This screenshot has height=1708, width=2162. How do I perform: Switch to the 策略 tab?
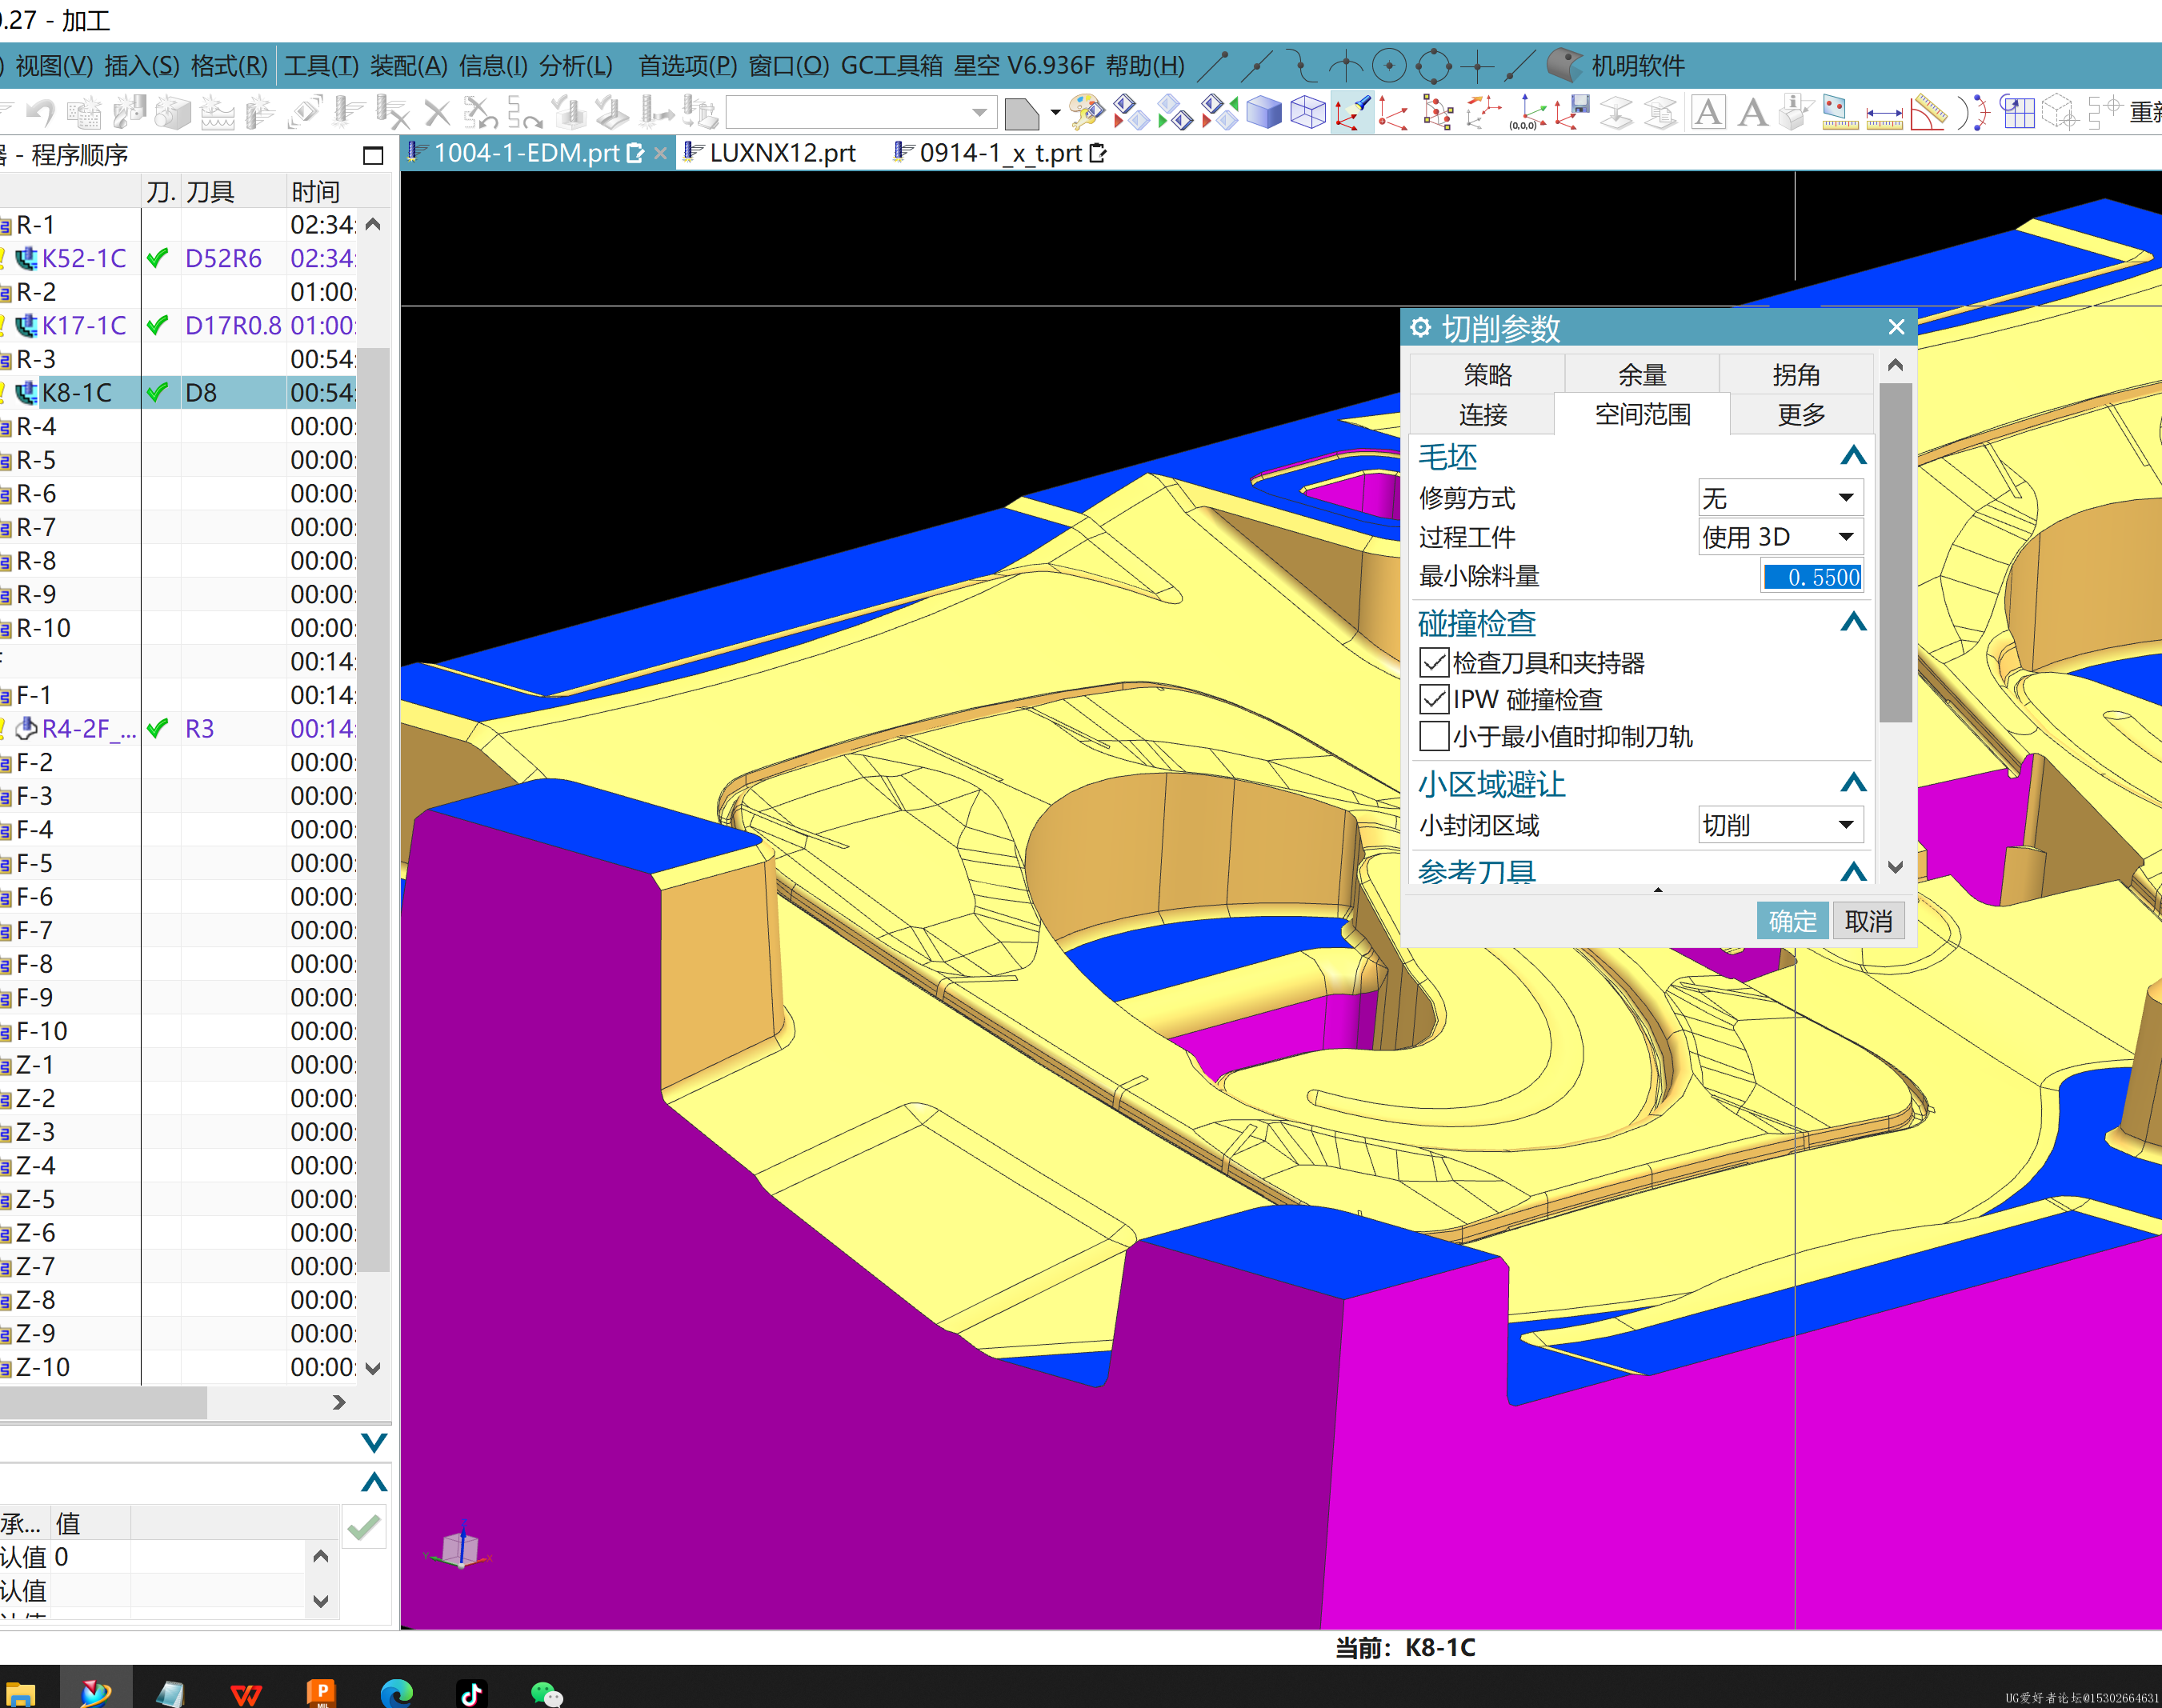pos(1487,375)
